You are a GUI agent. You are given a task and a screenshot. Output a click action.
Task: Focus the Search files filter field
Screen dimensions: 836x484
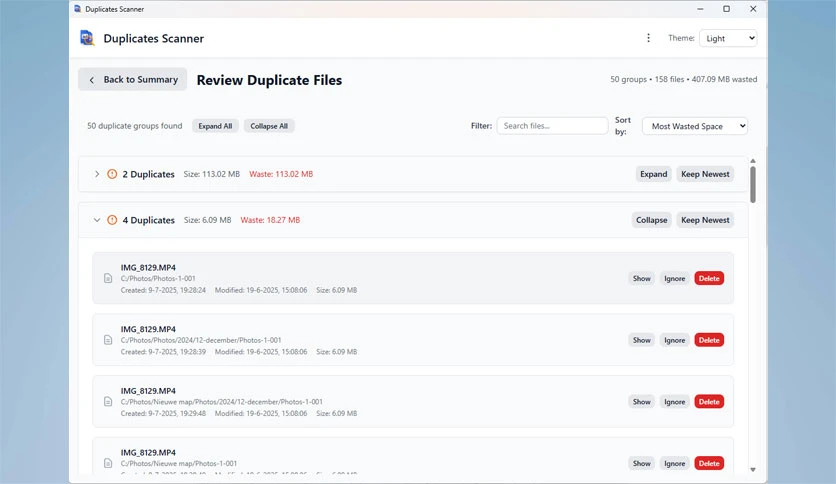pos(552,126)
